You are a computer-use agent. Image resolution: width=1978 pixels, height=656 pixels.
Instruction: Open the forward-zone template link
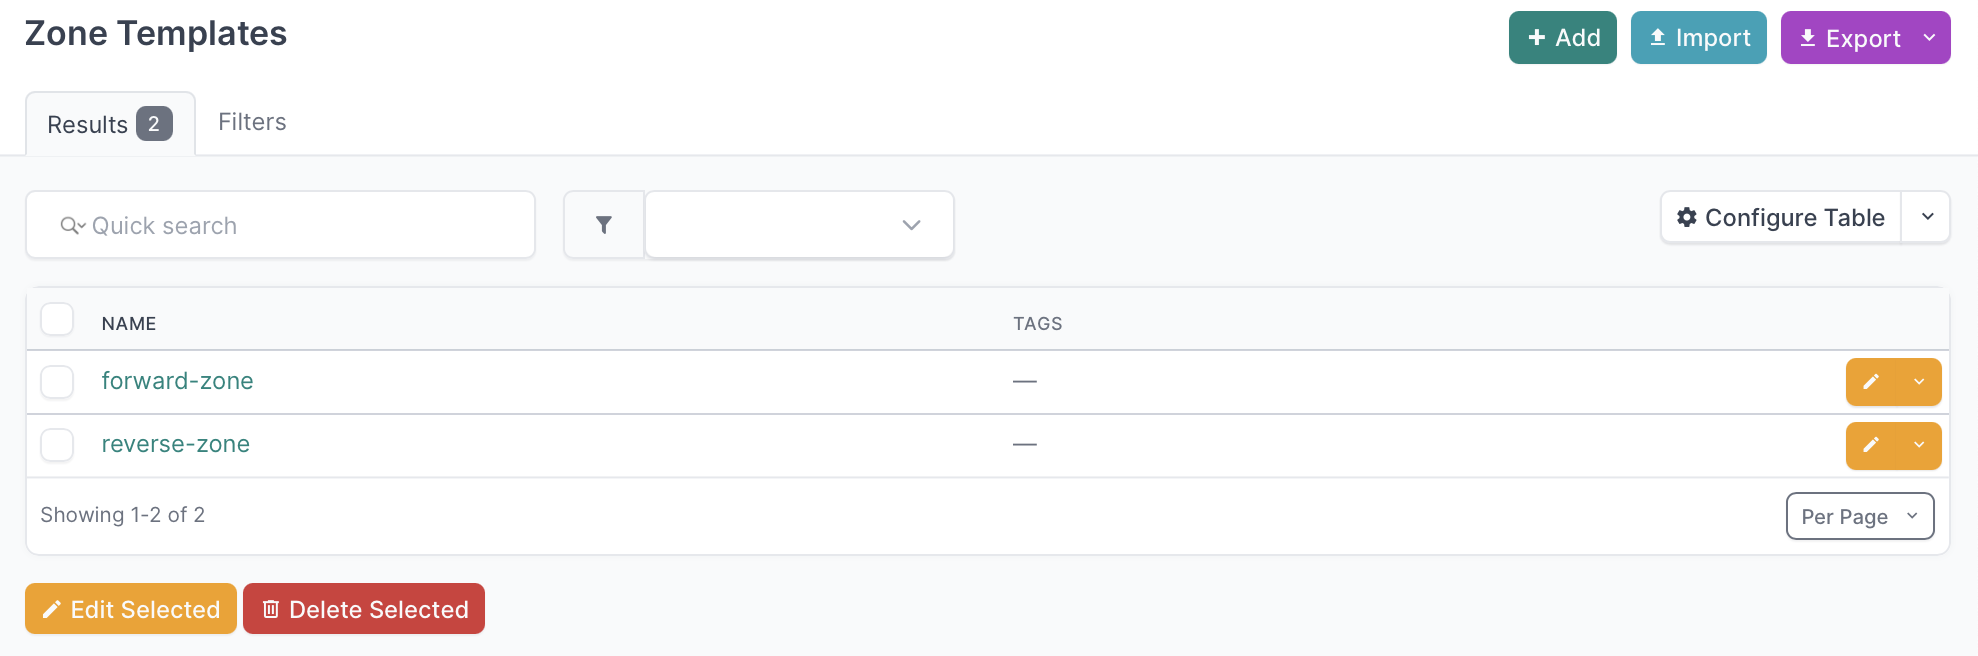(x=177, y=381)
